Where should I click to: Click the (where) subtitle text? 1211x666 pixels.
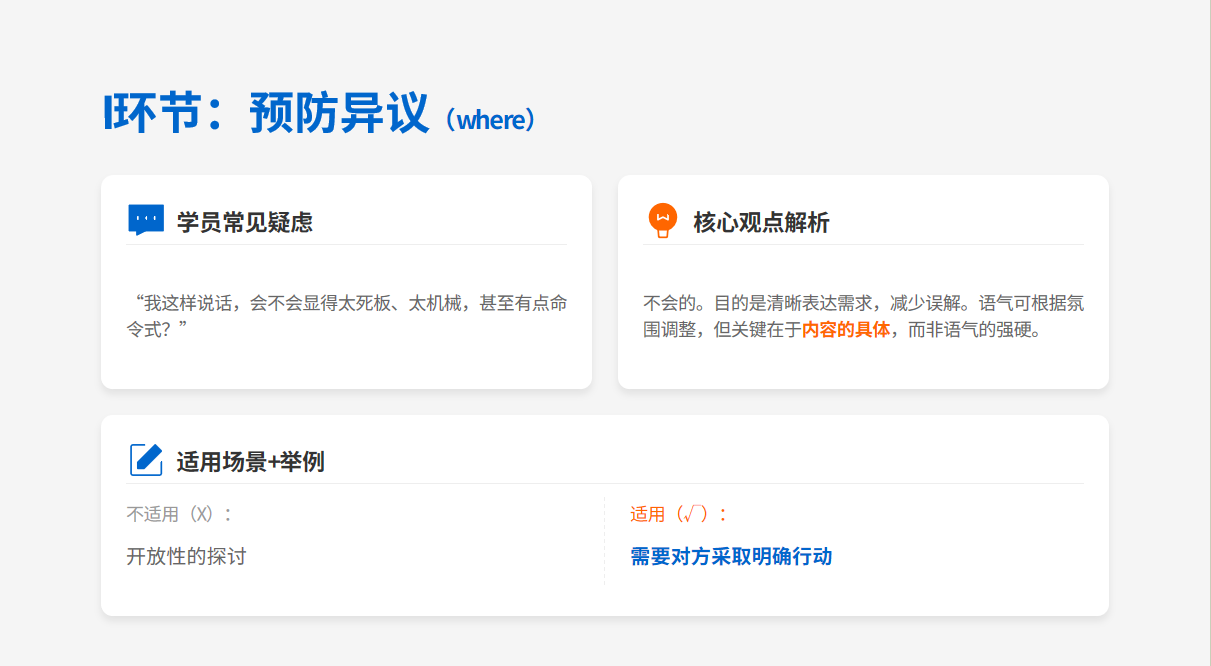pyautogui.click(x=490, y=120)
